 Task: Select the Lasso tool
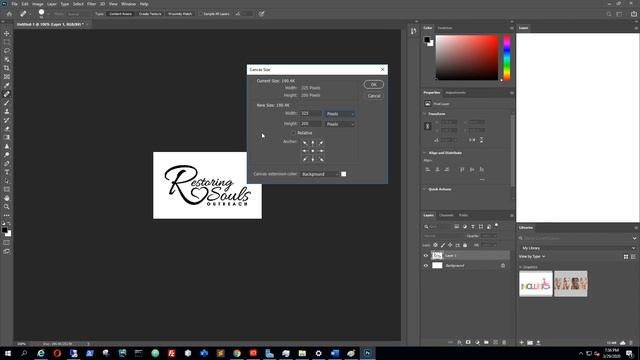[7, 51]
